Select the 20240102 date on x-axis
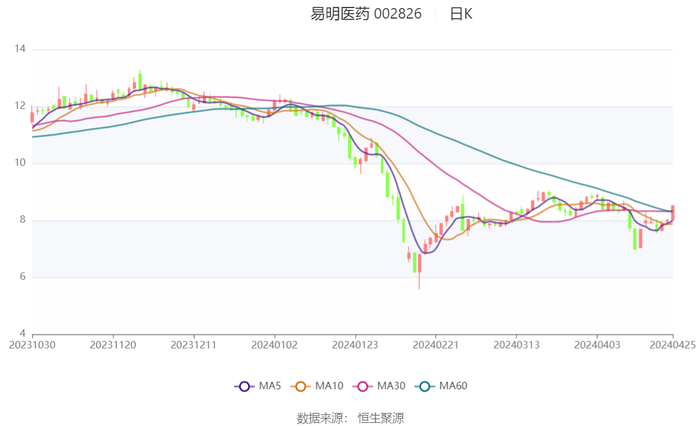 (x=274, y=343)
